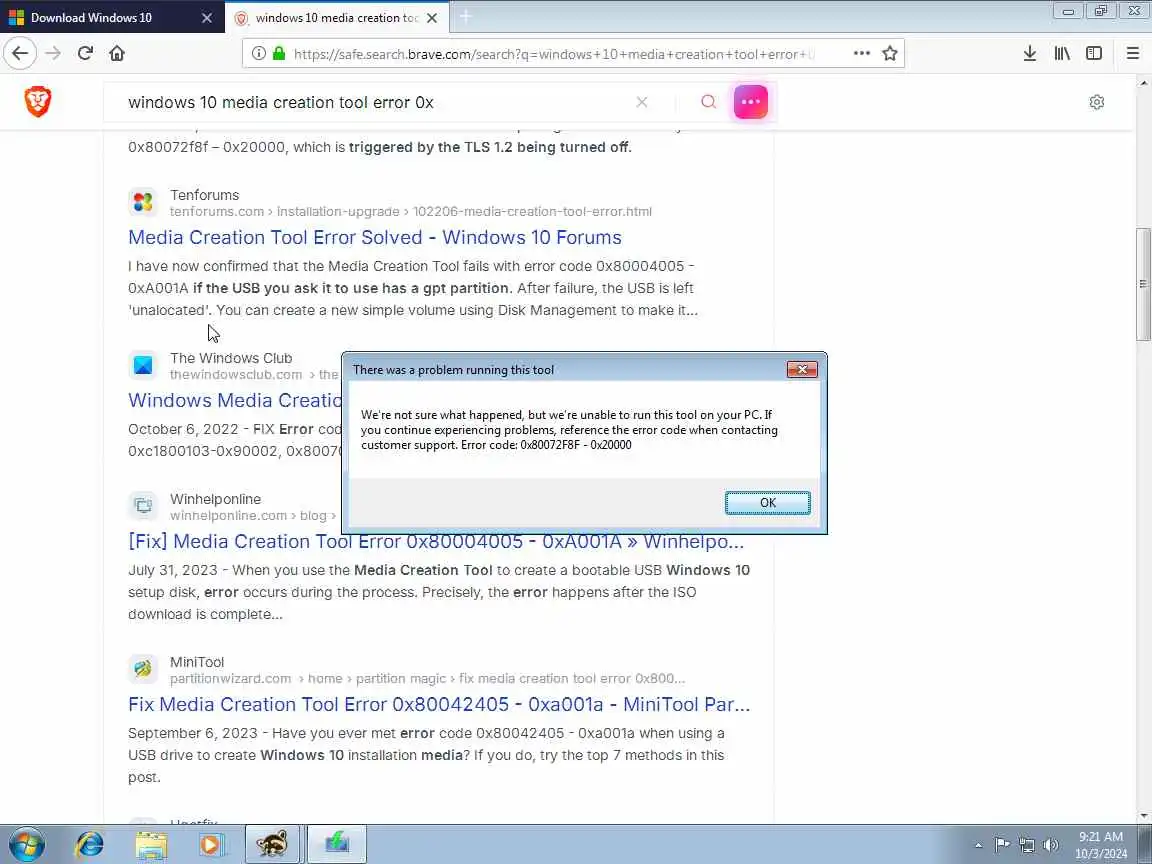1152x864 pixels.
Task: Open the pink Brave AI chat button
Action: (x=751, y=102)
